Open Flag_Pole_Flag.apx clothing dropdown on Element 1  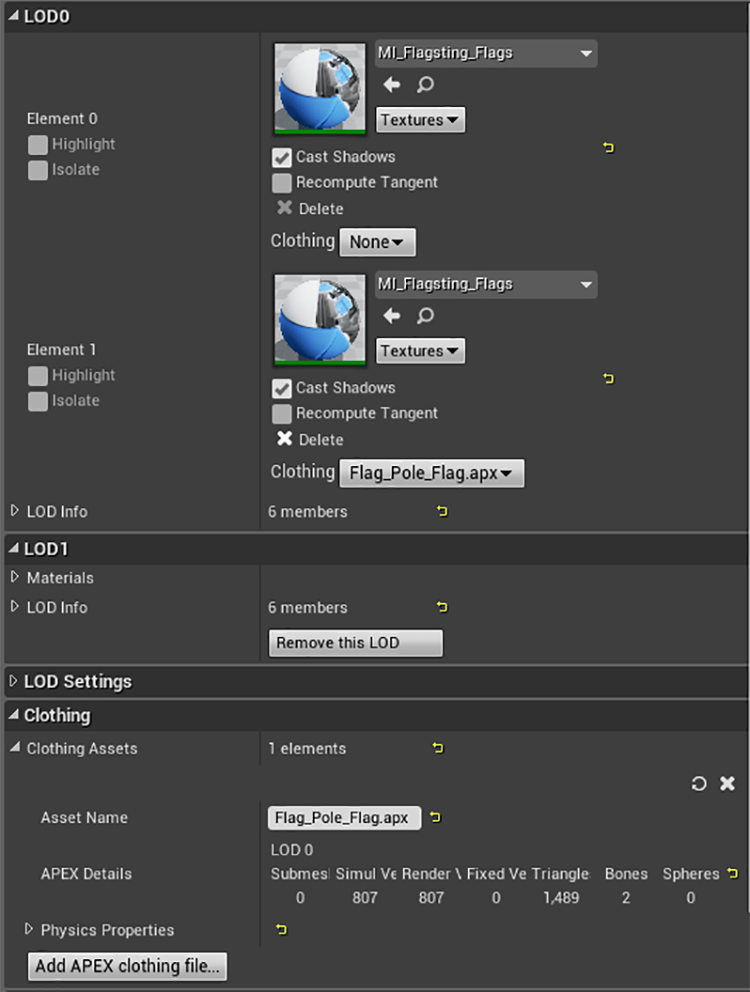(432, 473)
